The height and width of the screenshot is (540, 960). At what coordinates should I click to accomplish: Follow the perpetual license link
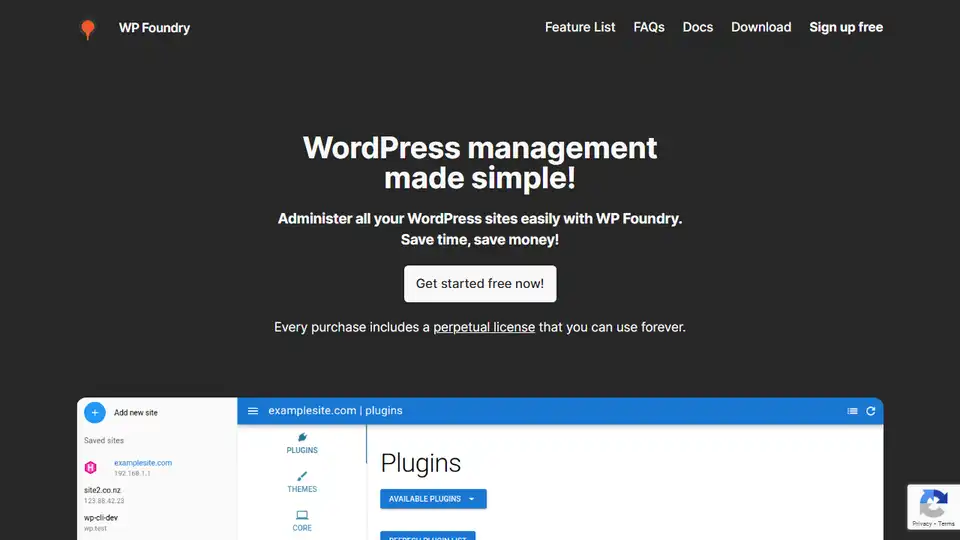[484, 327]
